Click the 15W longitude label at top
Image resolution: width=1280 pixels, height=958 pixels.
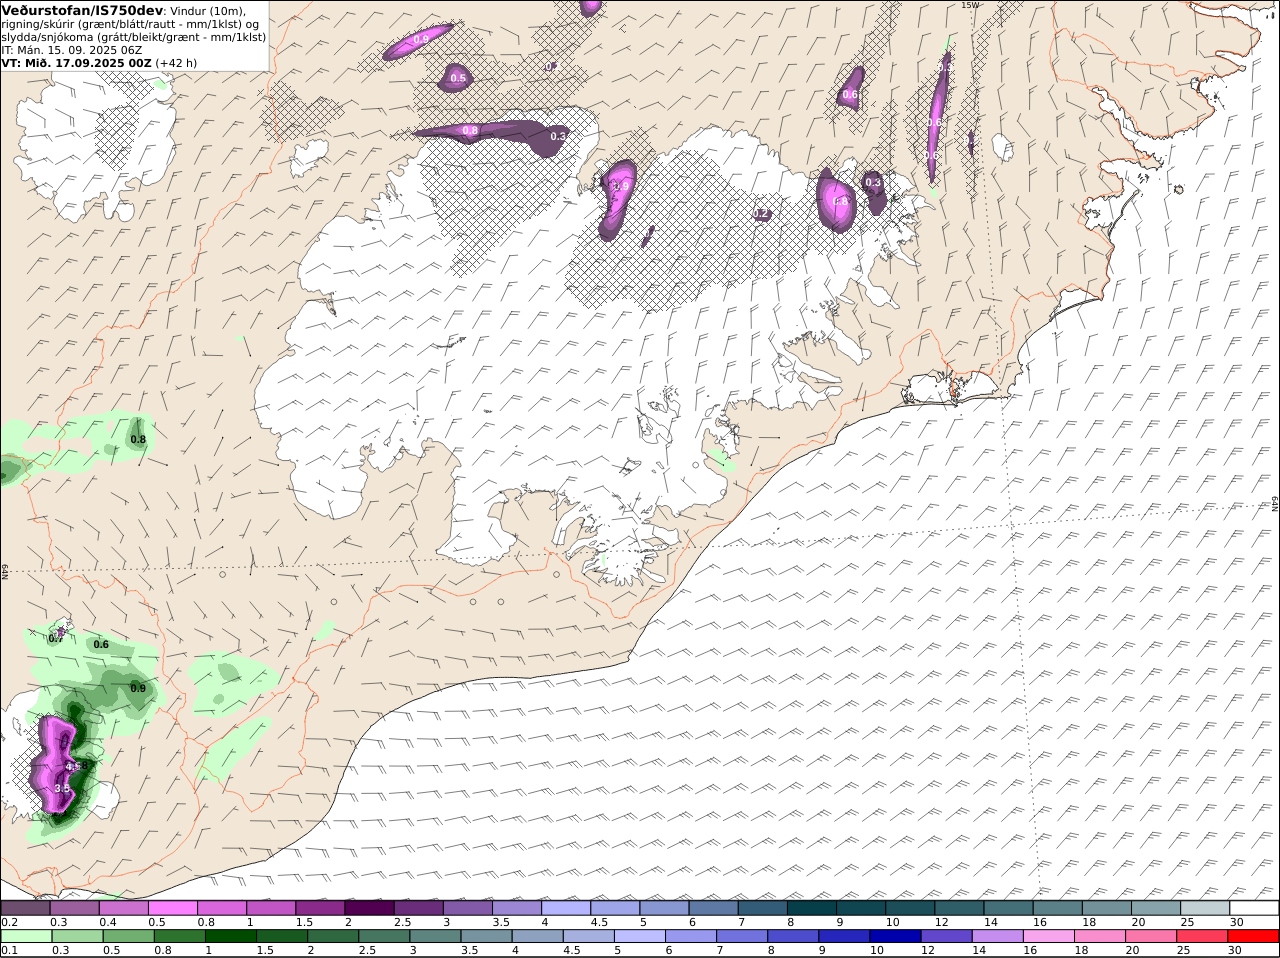tap(968, 5)
